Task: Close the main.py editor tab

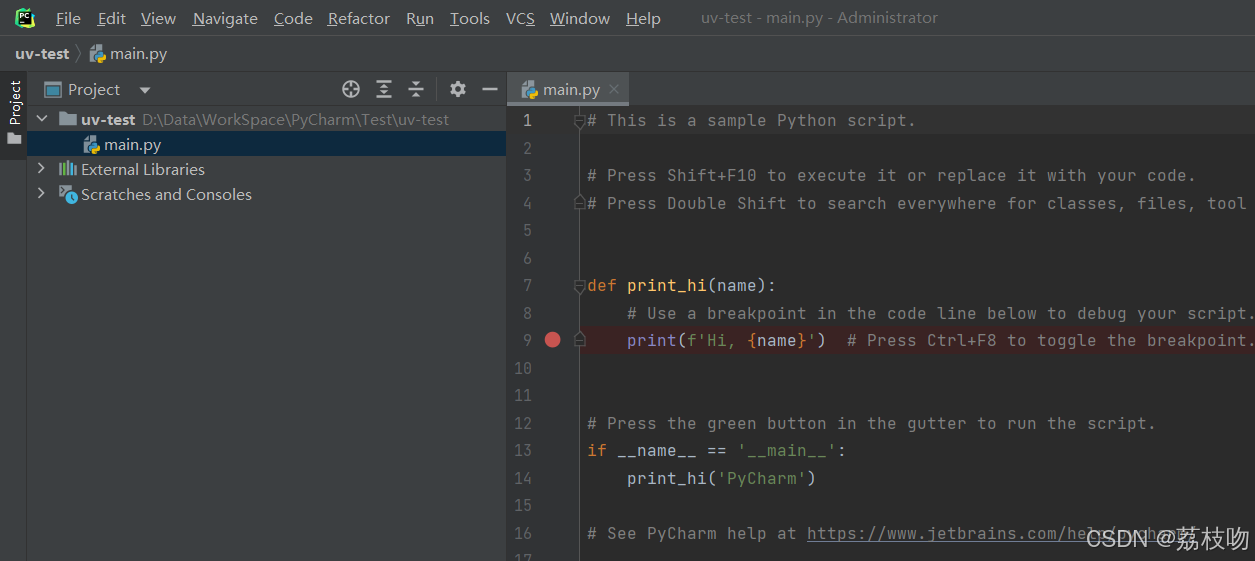Action: 614,89
